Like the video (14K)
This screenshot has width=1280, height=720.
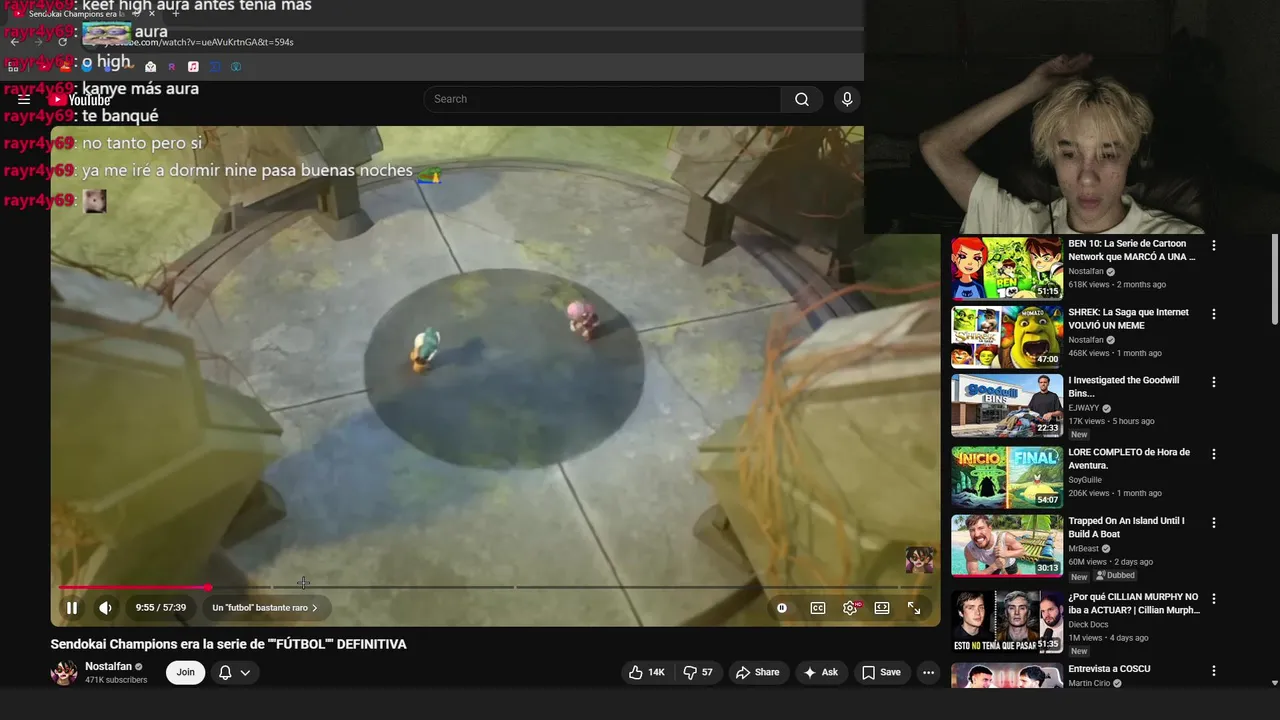point(646,672)
